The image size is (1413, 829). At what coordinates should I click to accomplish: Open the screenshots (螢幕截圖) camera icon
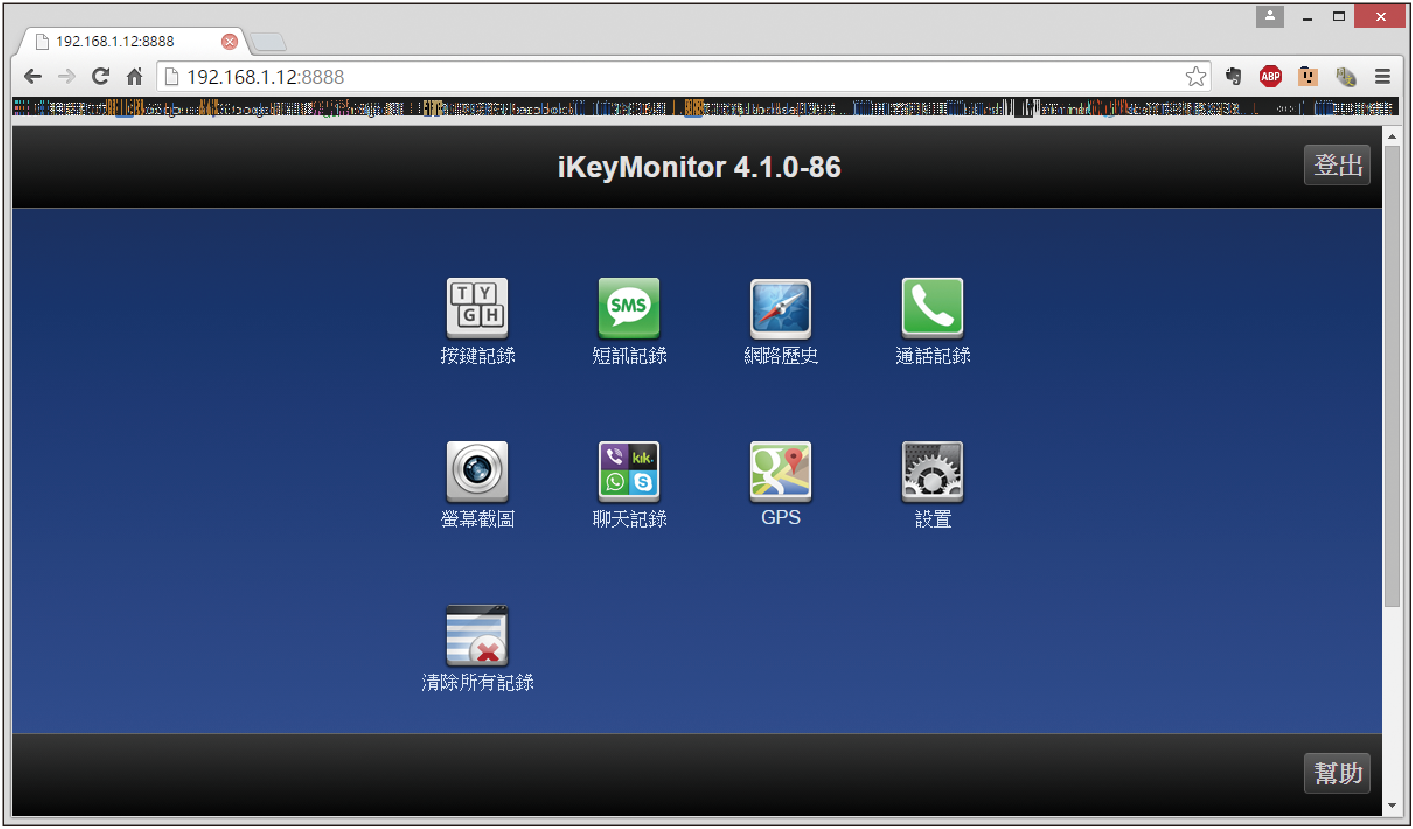(x=477, y=471)
